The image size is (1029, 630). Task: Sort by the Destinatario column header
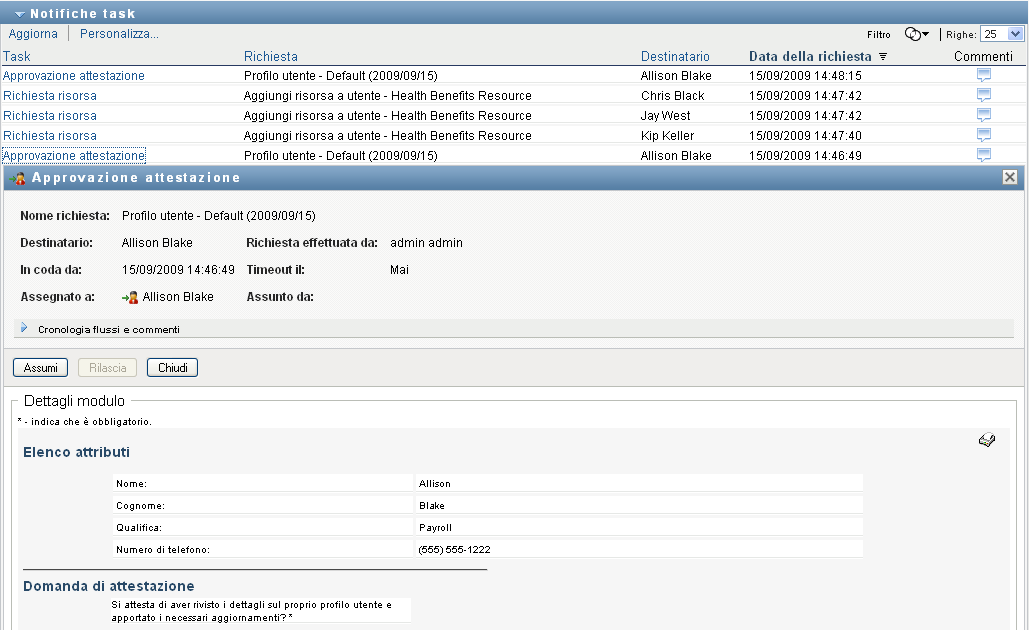(x=675, y=56)
